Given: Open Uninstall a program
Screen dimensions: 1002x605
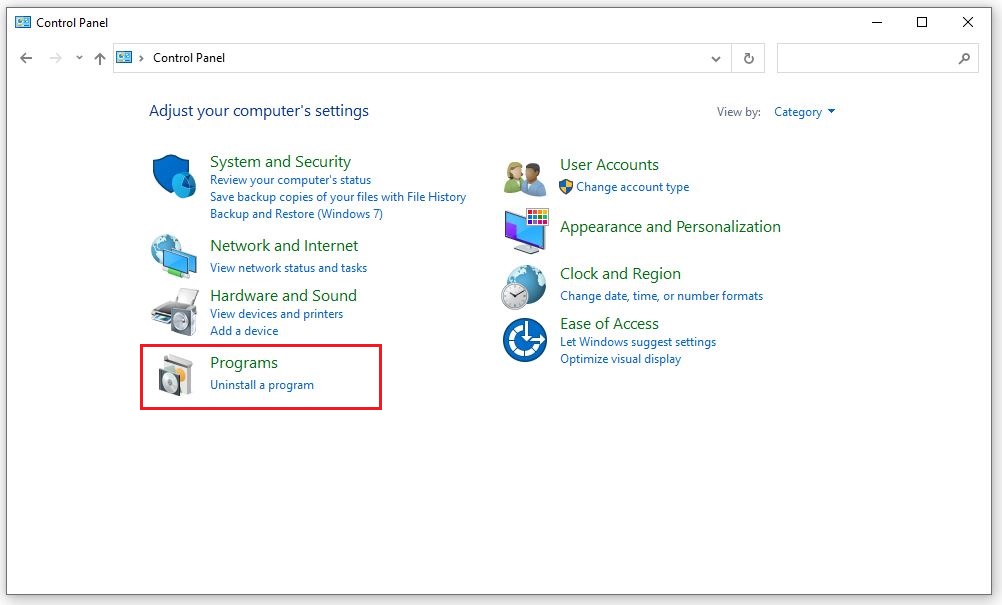Looking at the screenshot, I should [261, 384].
